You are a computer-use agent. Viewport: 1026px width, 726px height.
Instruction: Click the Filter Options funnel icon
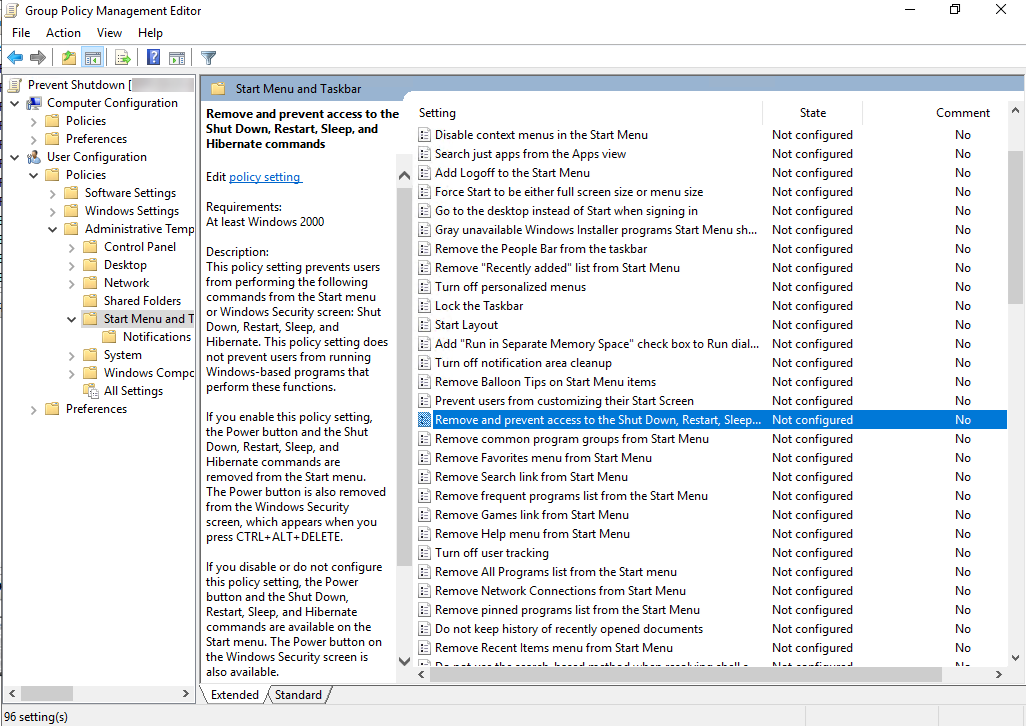tap(207, 57)
